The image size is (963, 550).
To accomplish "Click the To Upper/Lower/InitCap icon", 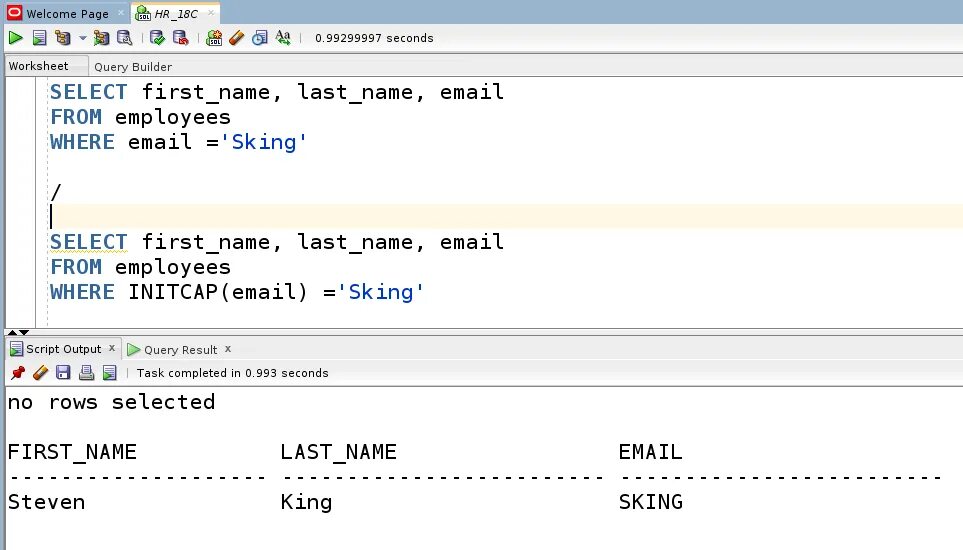I will click(283, 38).
